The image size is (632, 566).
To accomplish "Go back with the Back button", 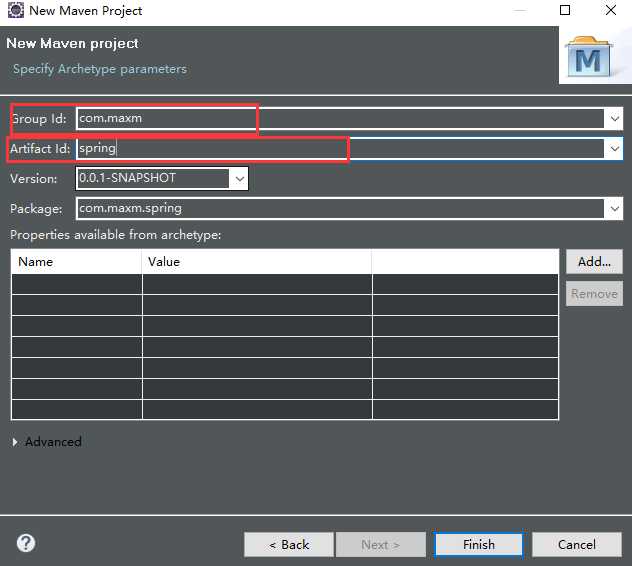I will (x=289, y=545).
